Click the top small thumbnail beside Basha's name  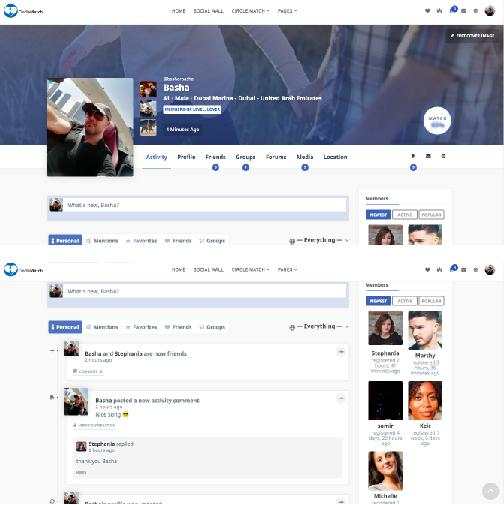pos(148,89)
